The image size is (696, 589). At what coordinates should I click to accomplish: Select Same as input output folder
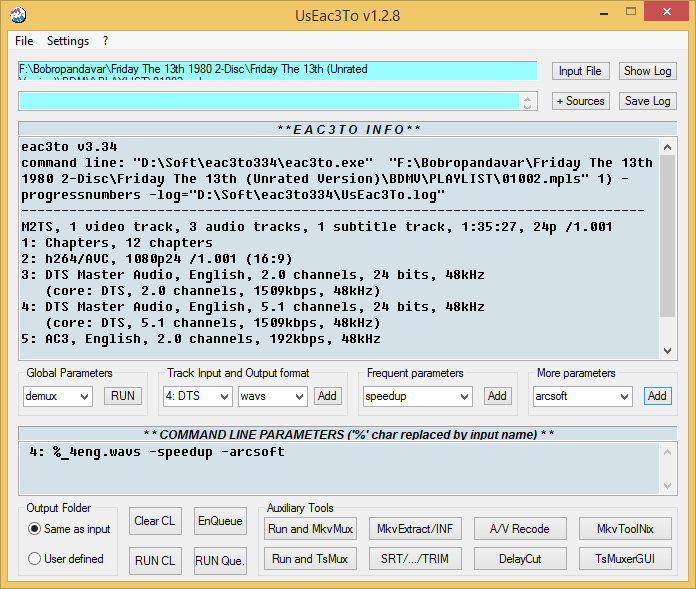(69, 529)
